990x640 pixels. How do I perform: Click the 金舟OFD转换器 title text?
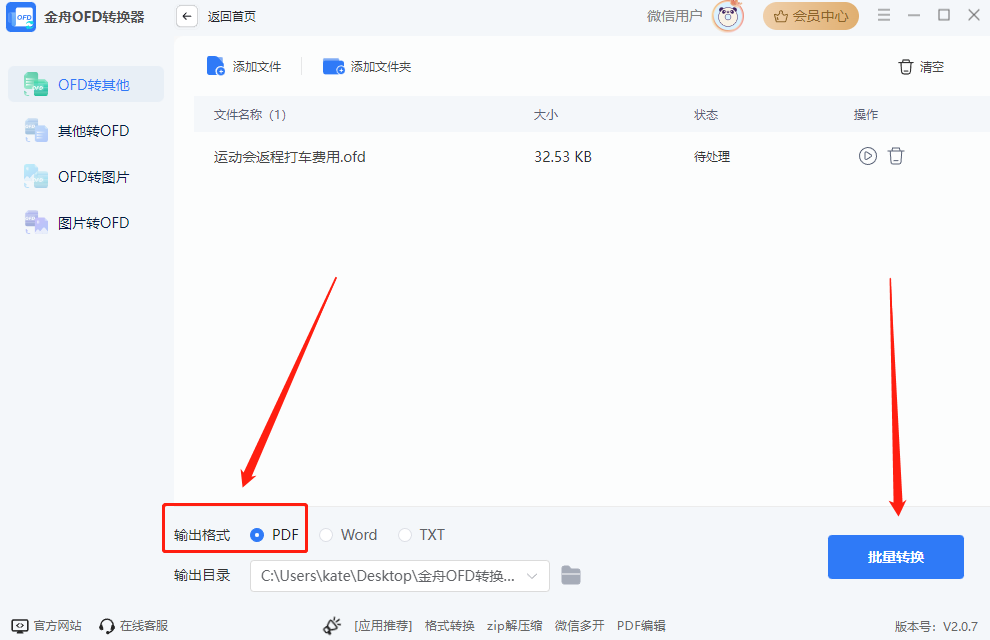[94, 17]
